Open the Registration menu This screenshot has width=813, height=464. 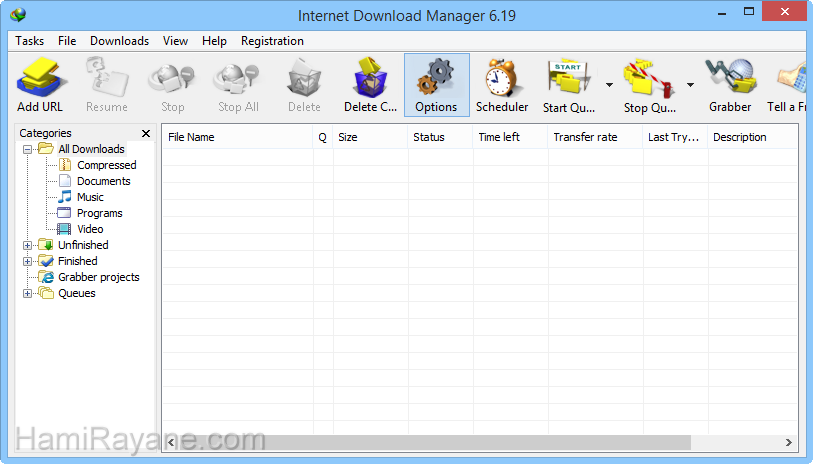pos(272,41)
